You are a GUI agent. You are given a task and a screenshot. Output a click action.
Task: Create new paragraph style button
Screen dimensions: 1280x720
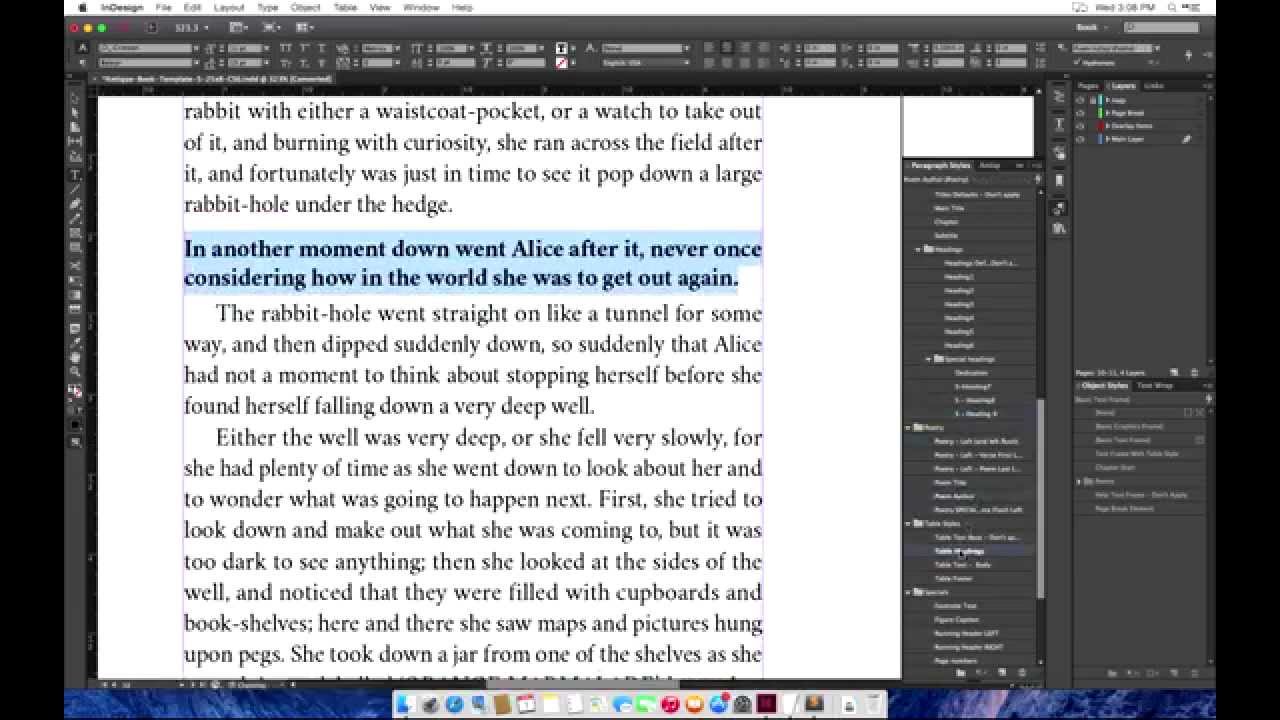(x=1003, y=673)
